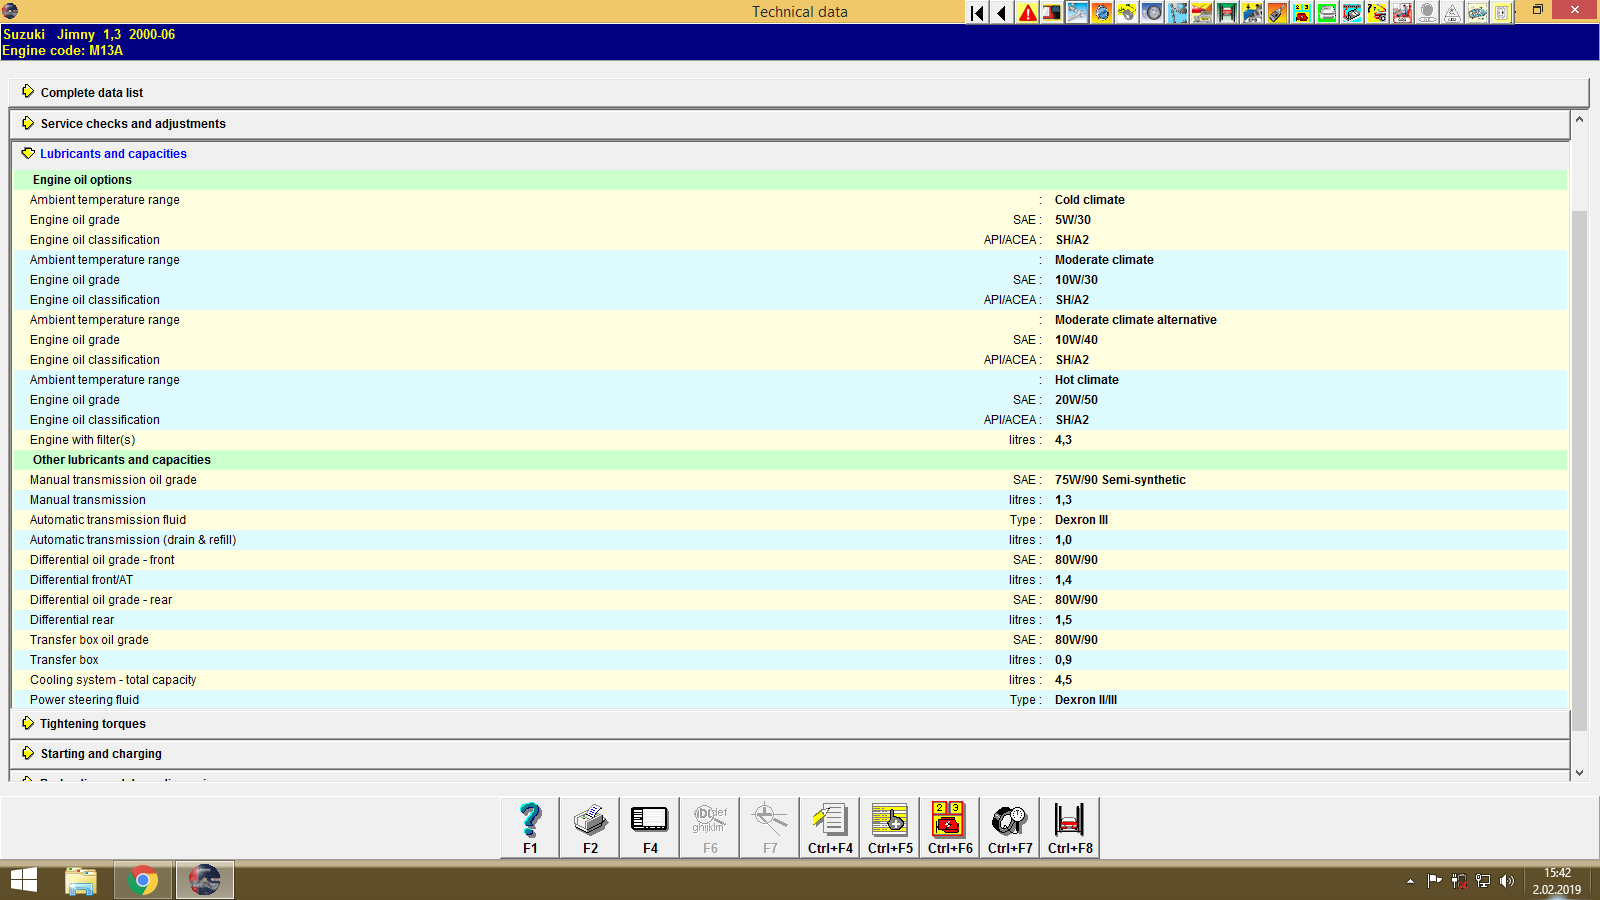
Task: Click the F4 display settings icon
Action: [x=649, y=826]
